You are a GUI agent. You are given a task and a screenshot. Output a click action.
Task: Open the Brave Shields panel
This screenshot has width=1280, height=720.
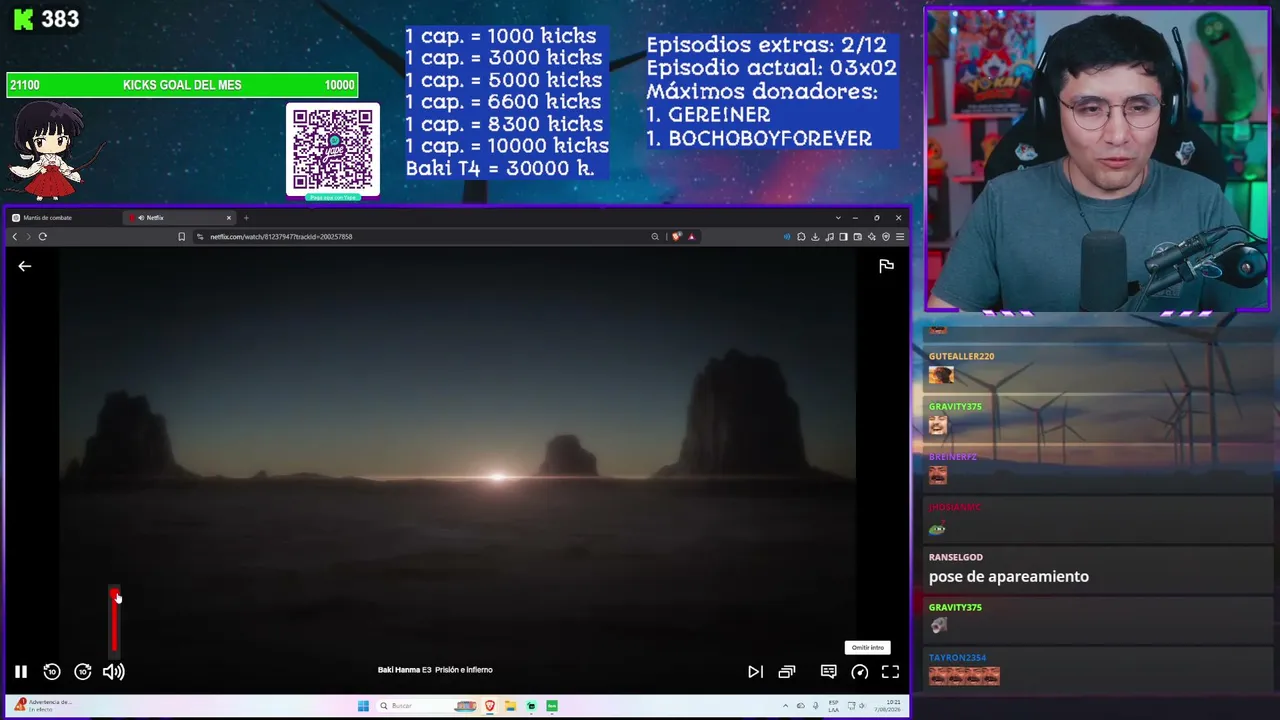(677, 237)
